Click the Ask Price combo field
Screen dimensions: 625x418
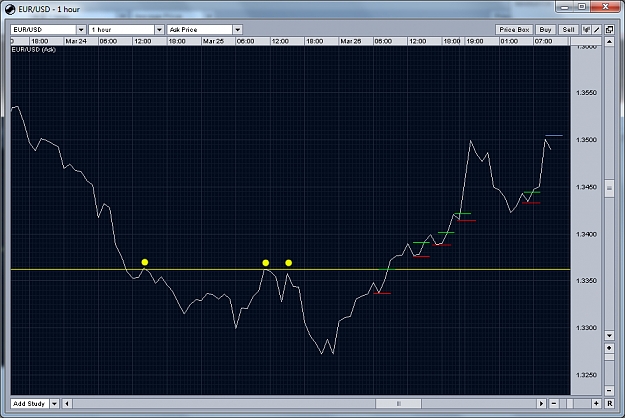click(200, 29)
